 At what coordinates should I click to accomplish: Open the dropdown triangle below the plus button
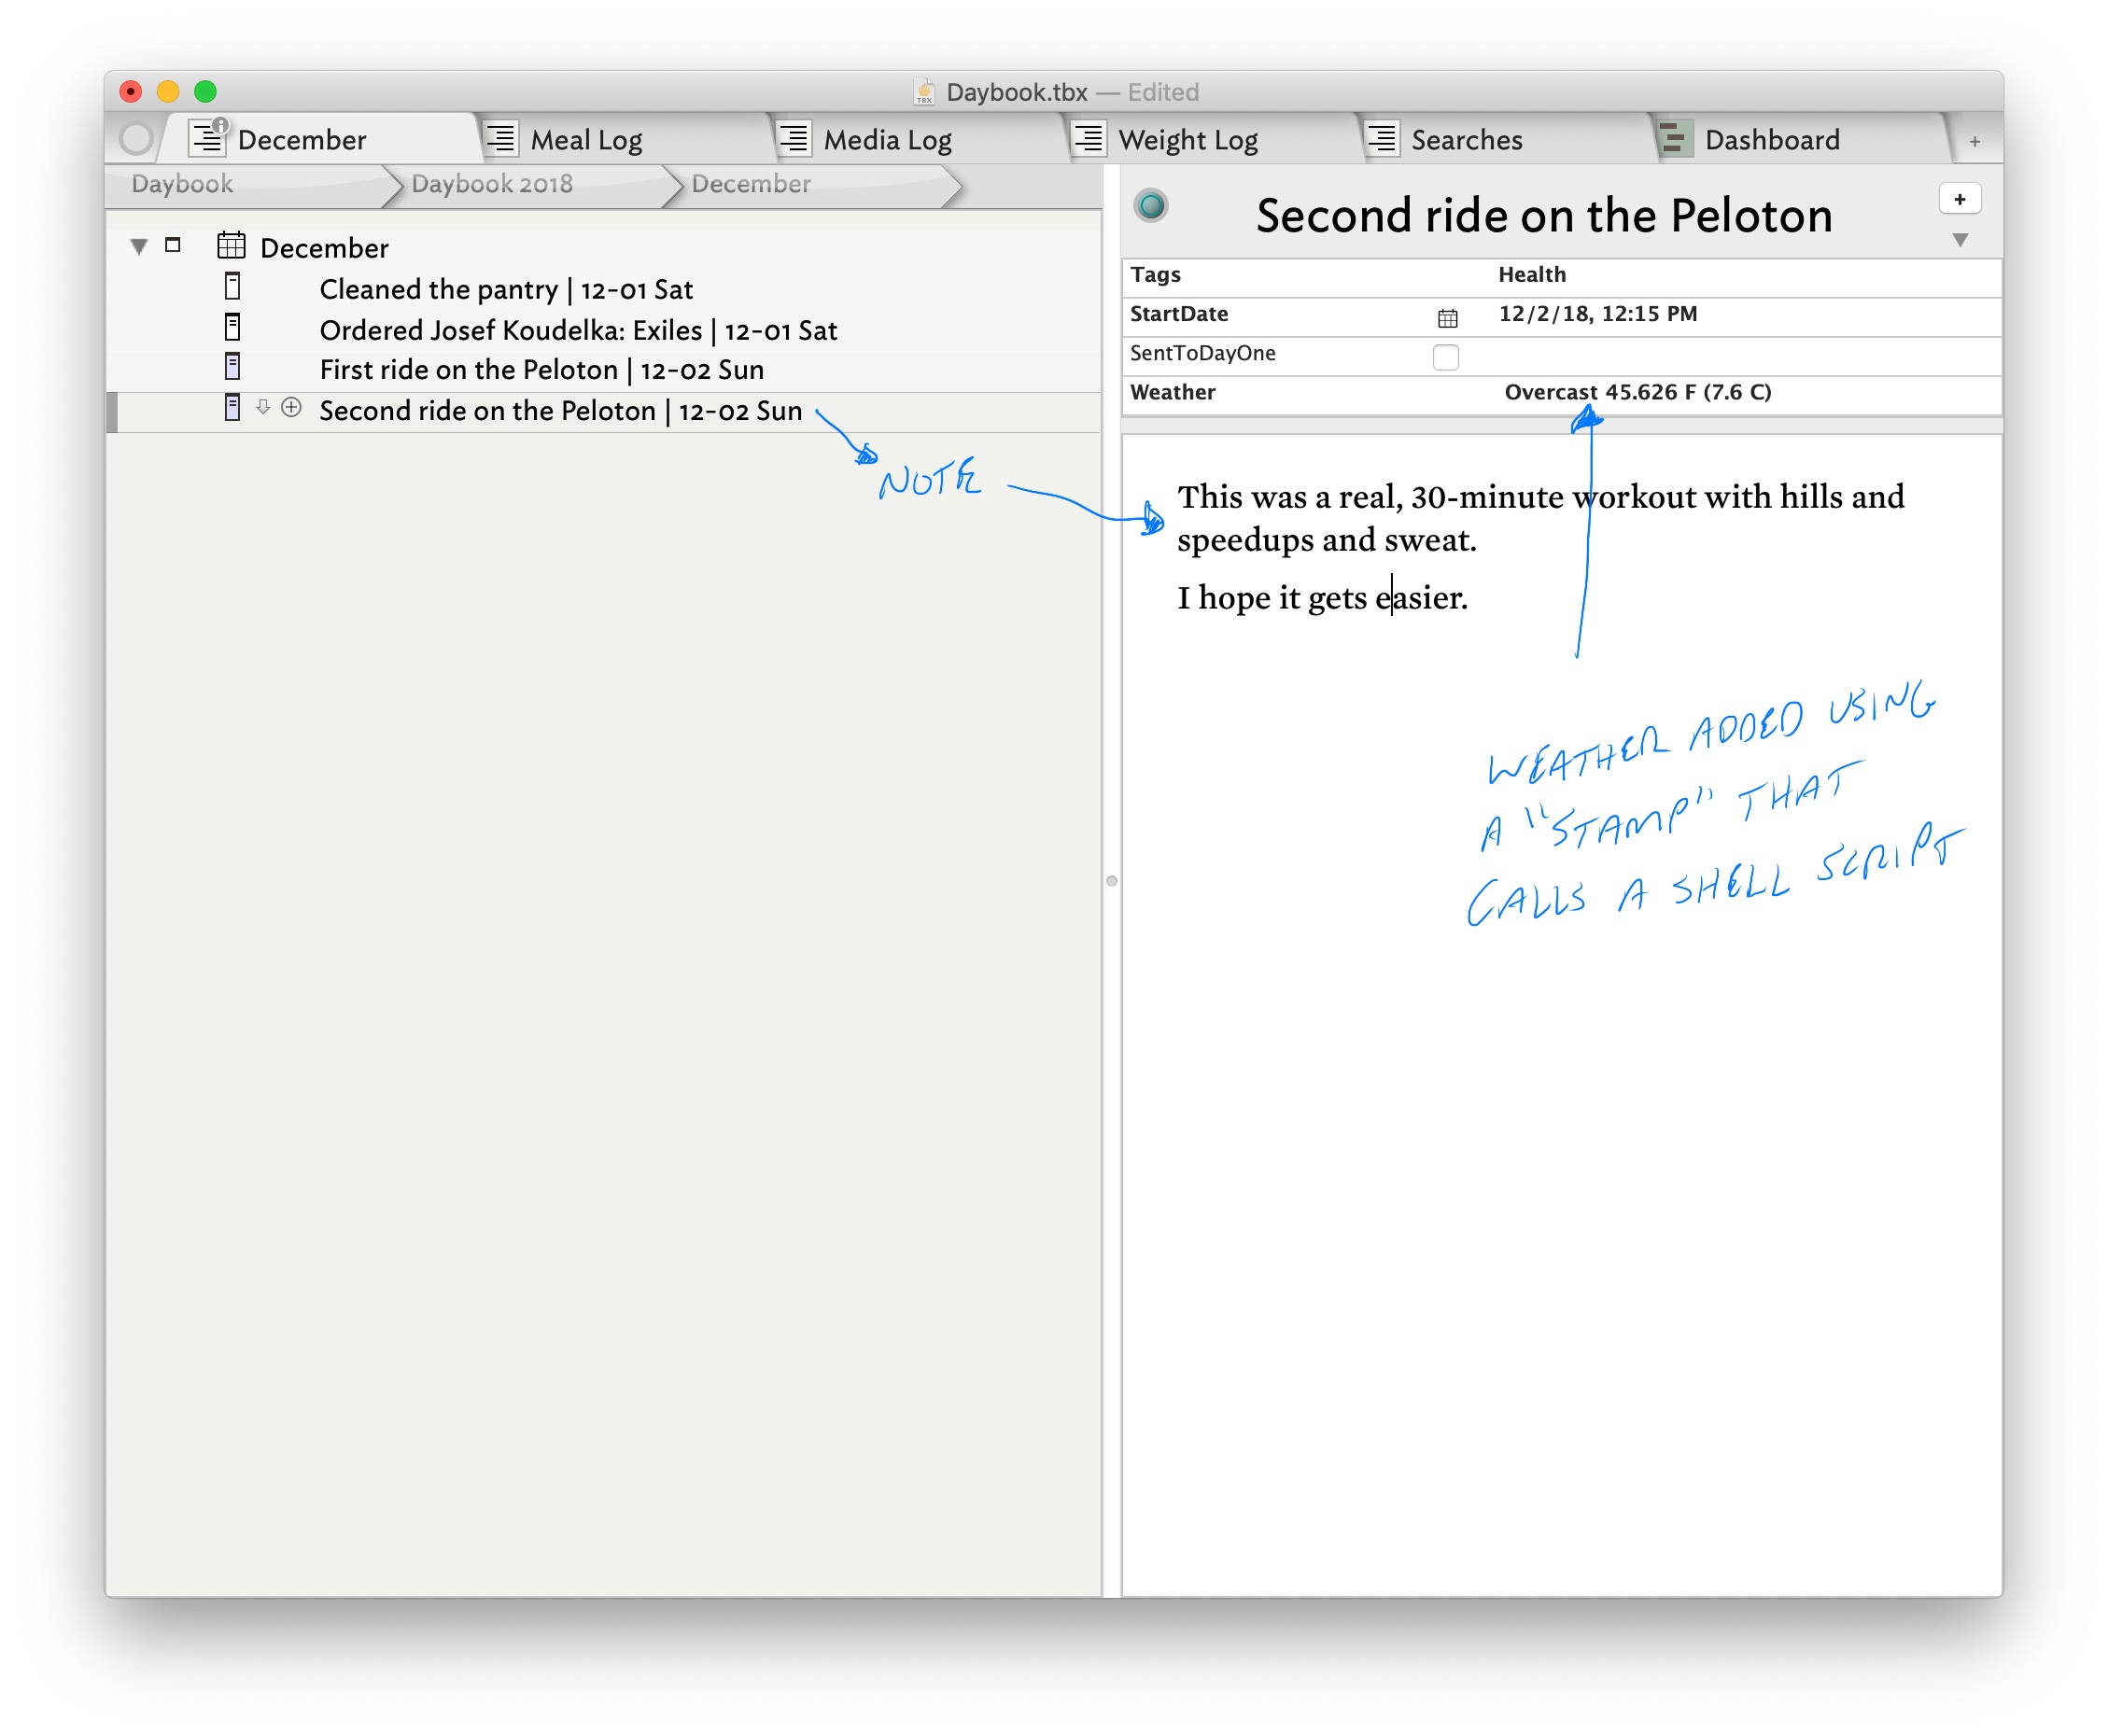point(1960,240)
